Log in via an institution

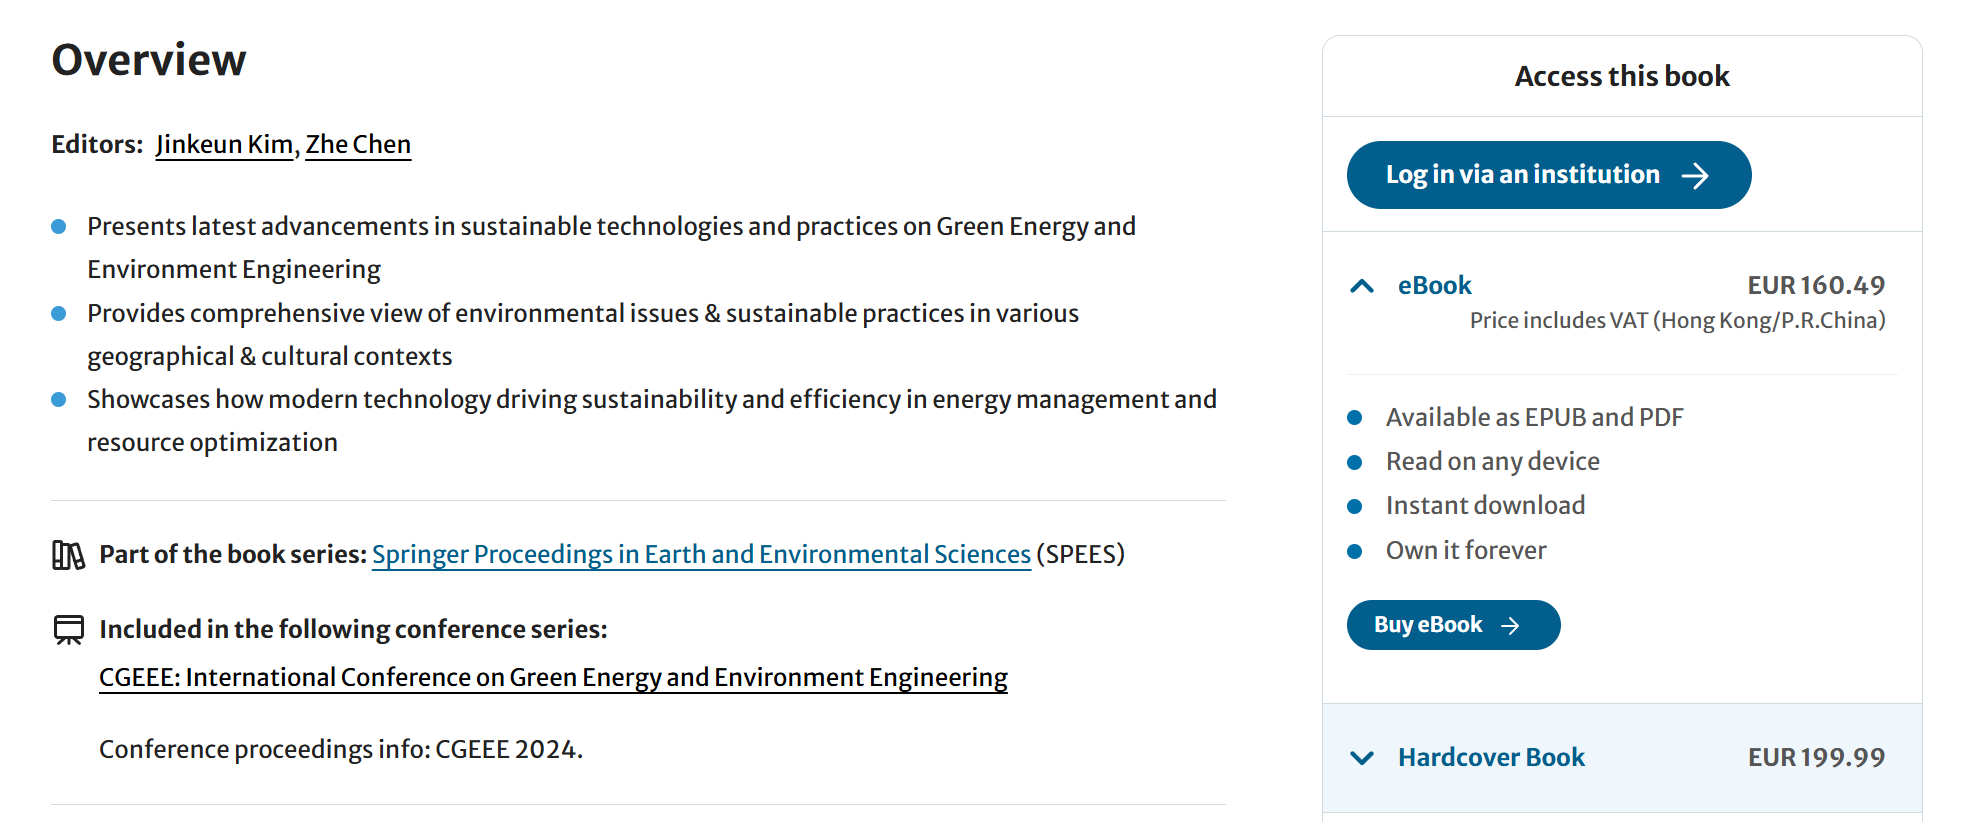coord(1522,175)
